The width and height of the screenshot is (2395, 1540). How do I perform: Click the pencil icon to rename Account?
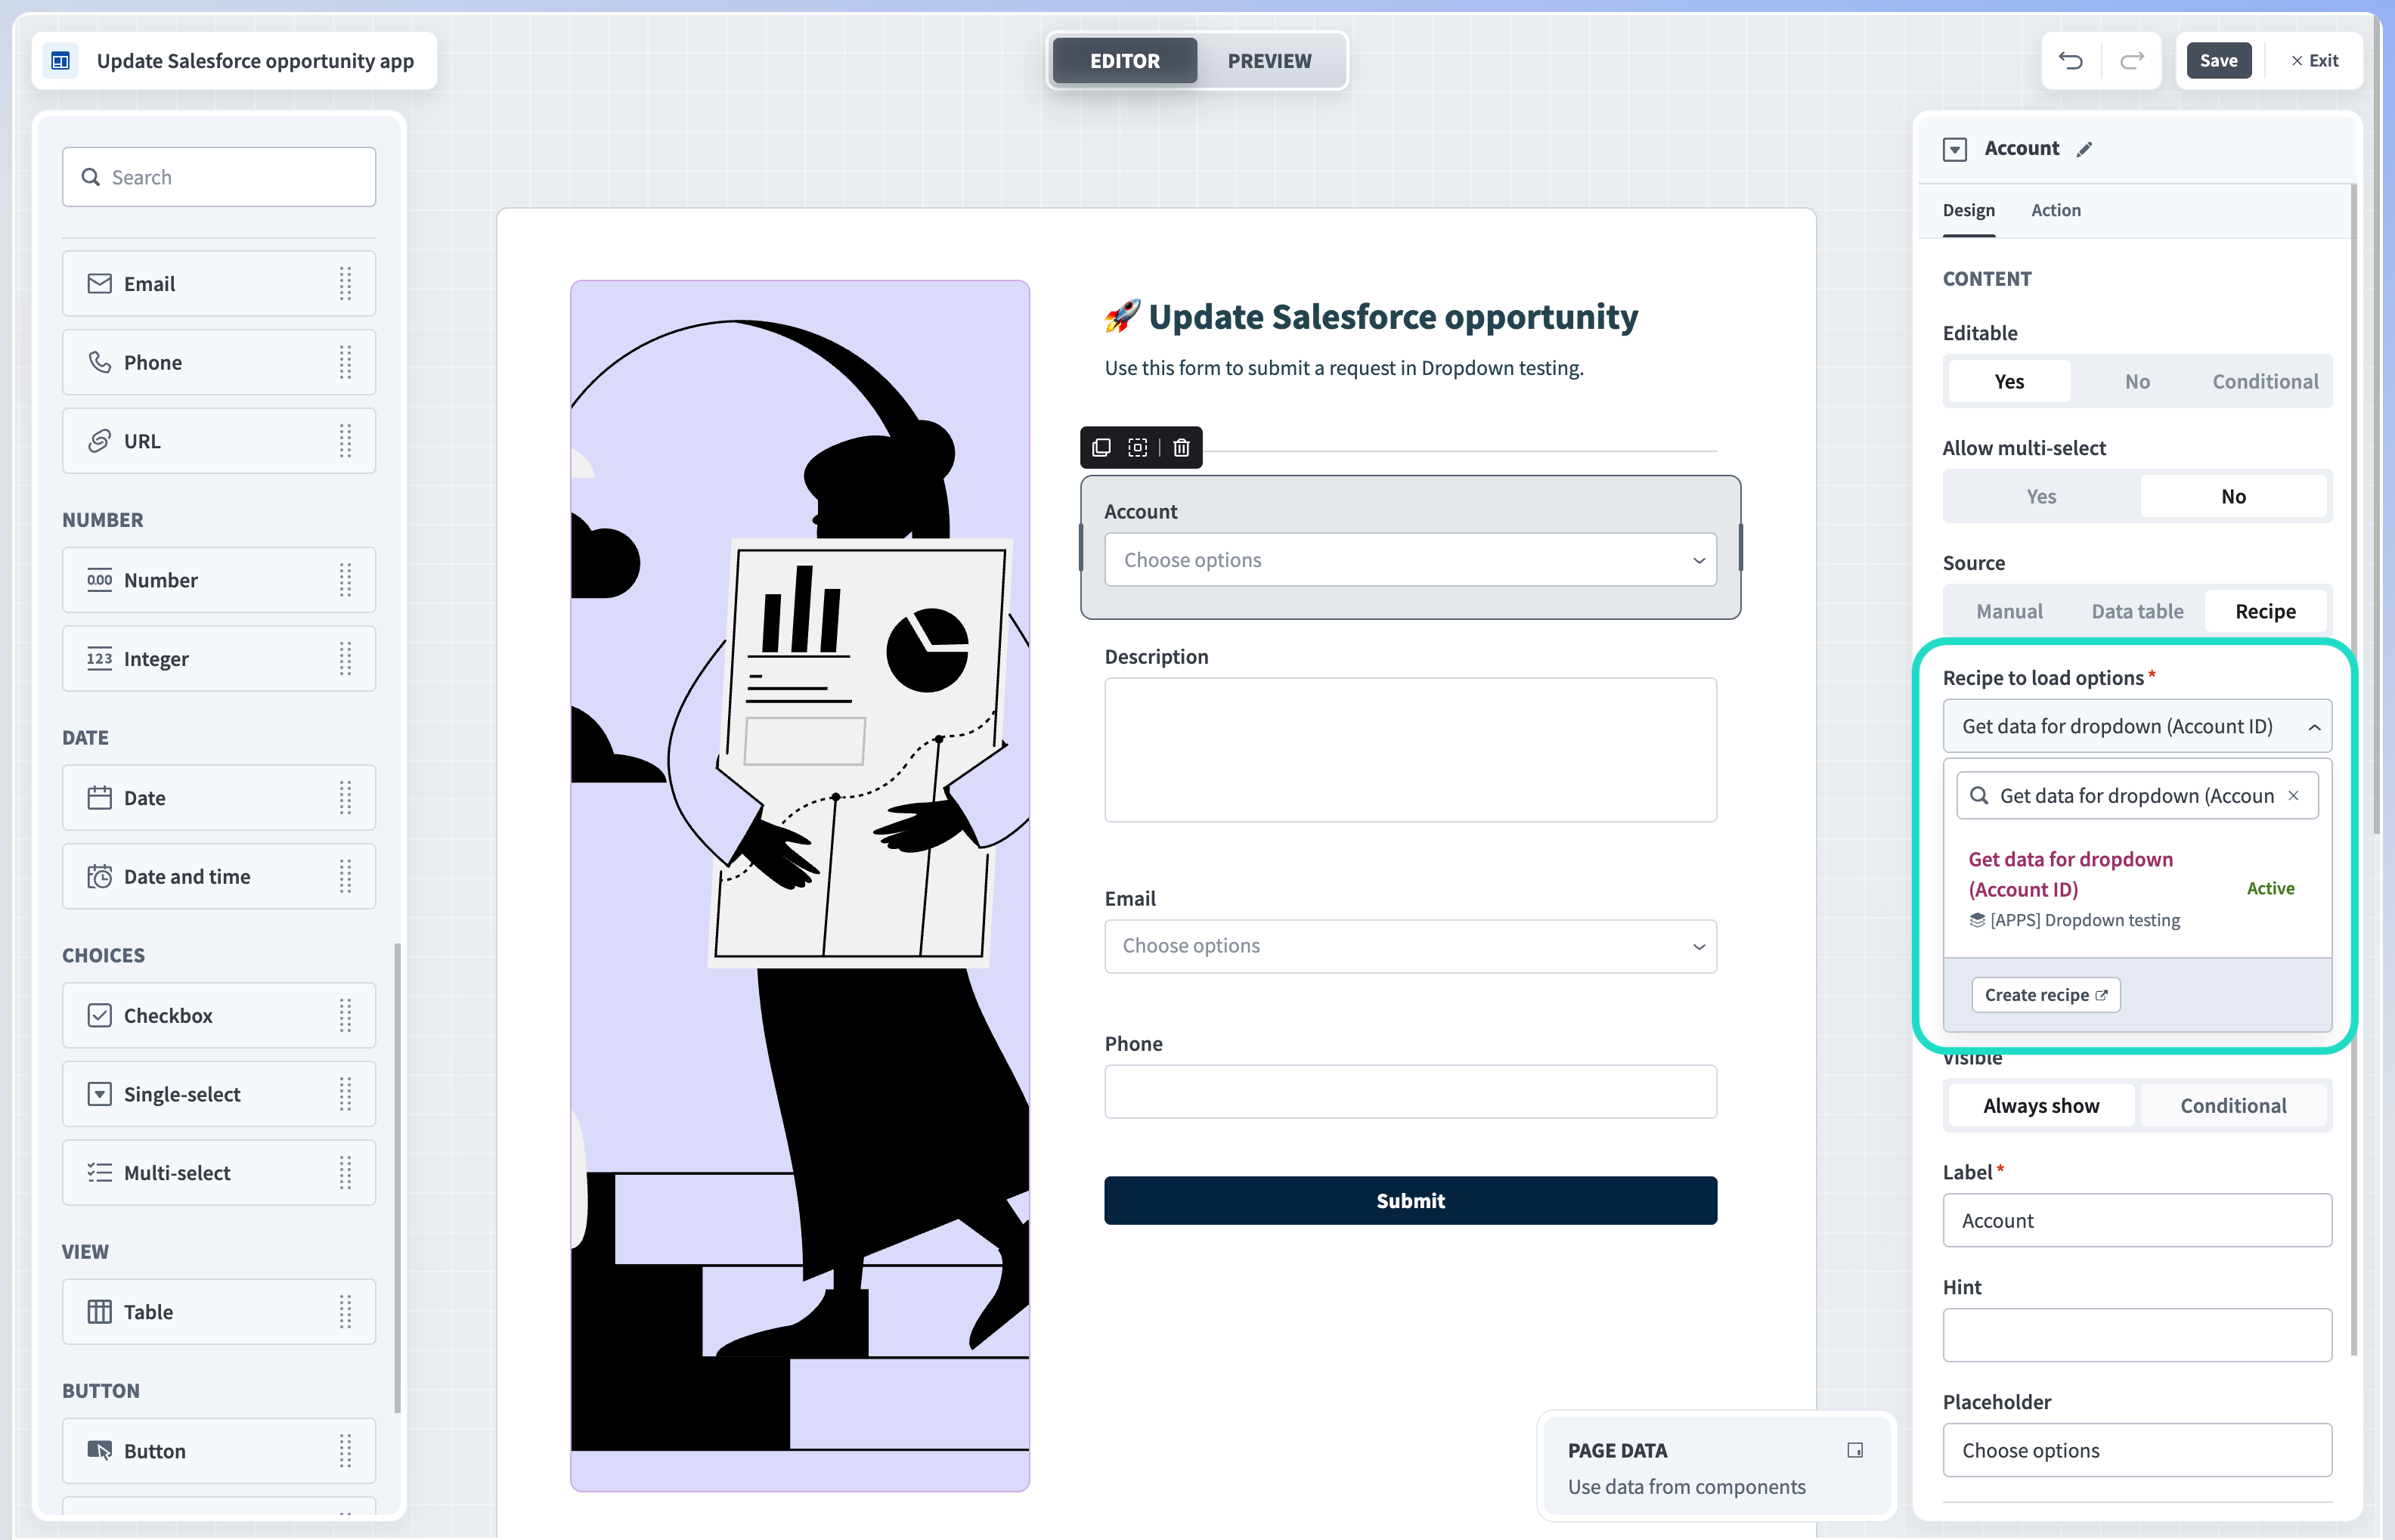(x=2084, y=149)
